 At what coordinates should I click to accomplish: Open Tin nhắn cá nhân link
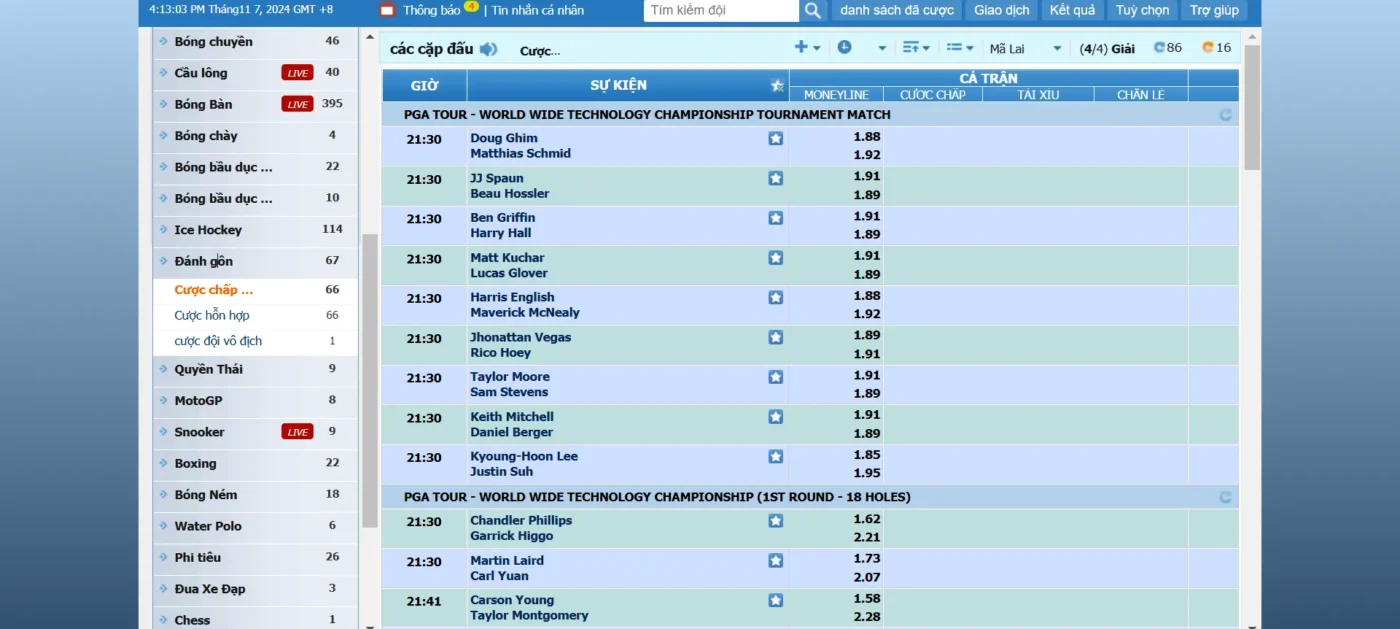(538, 11)
